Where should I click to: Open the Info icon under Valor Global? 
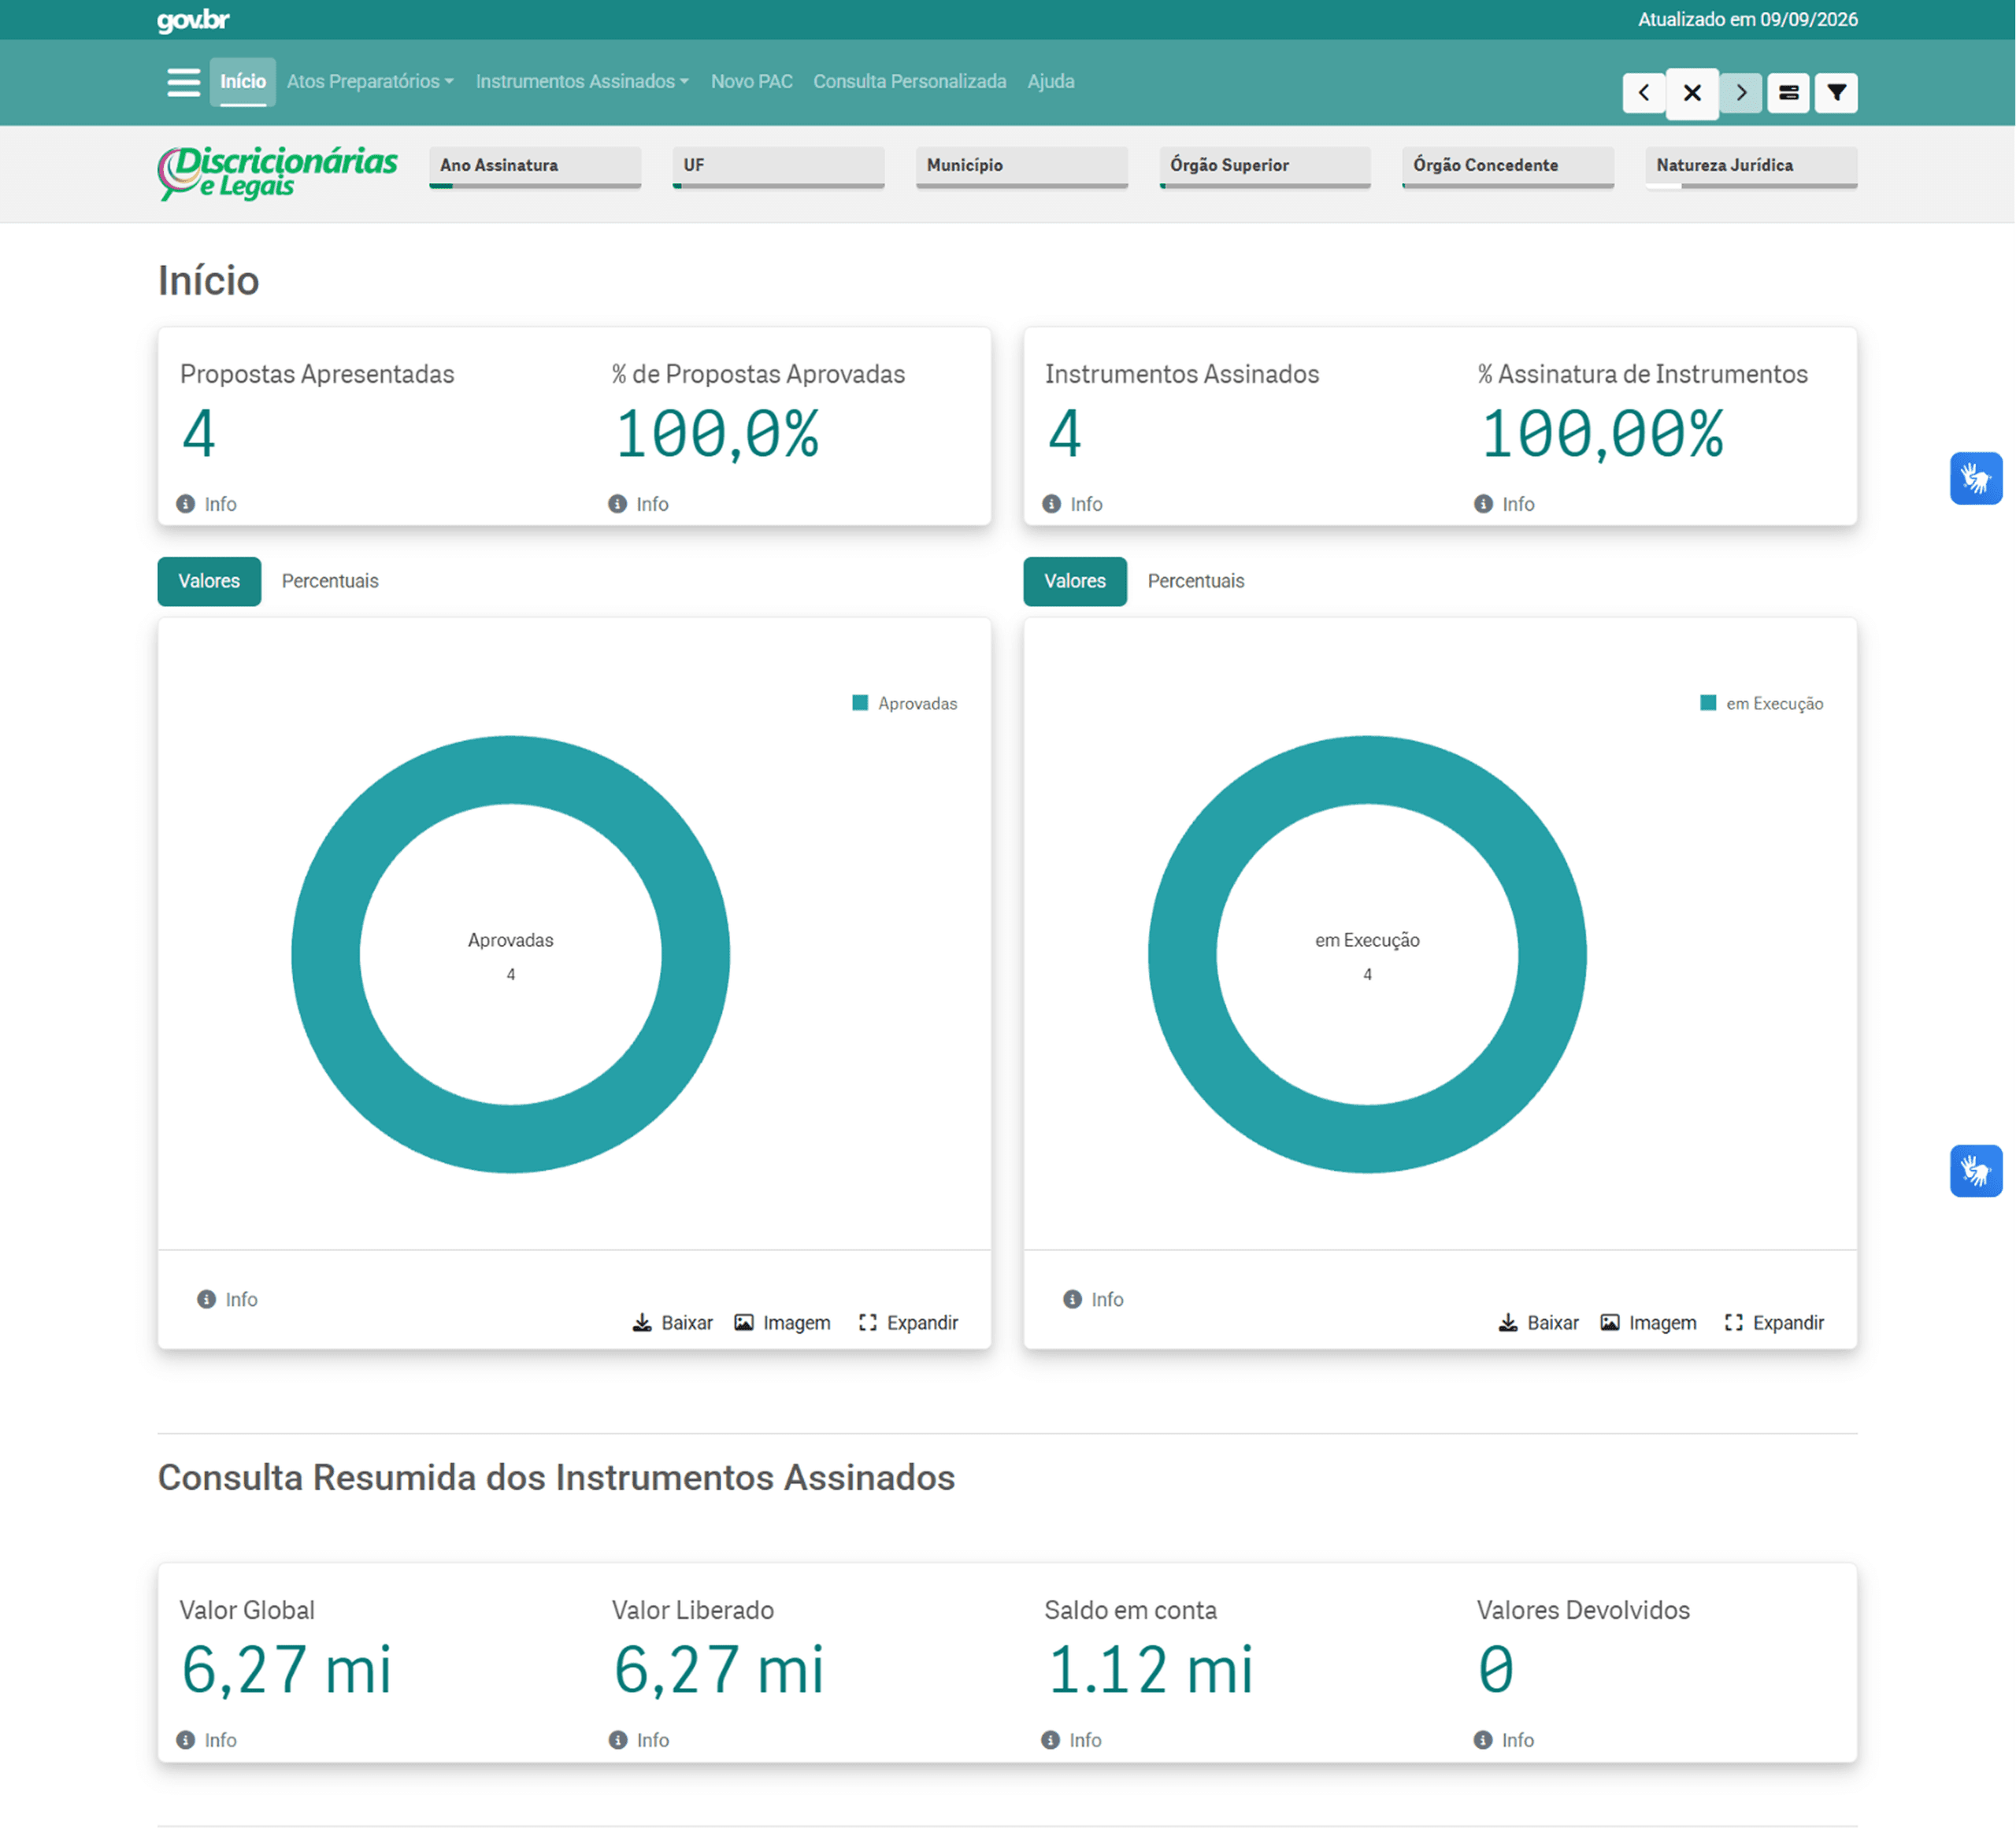click(x=186, y=1740)
